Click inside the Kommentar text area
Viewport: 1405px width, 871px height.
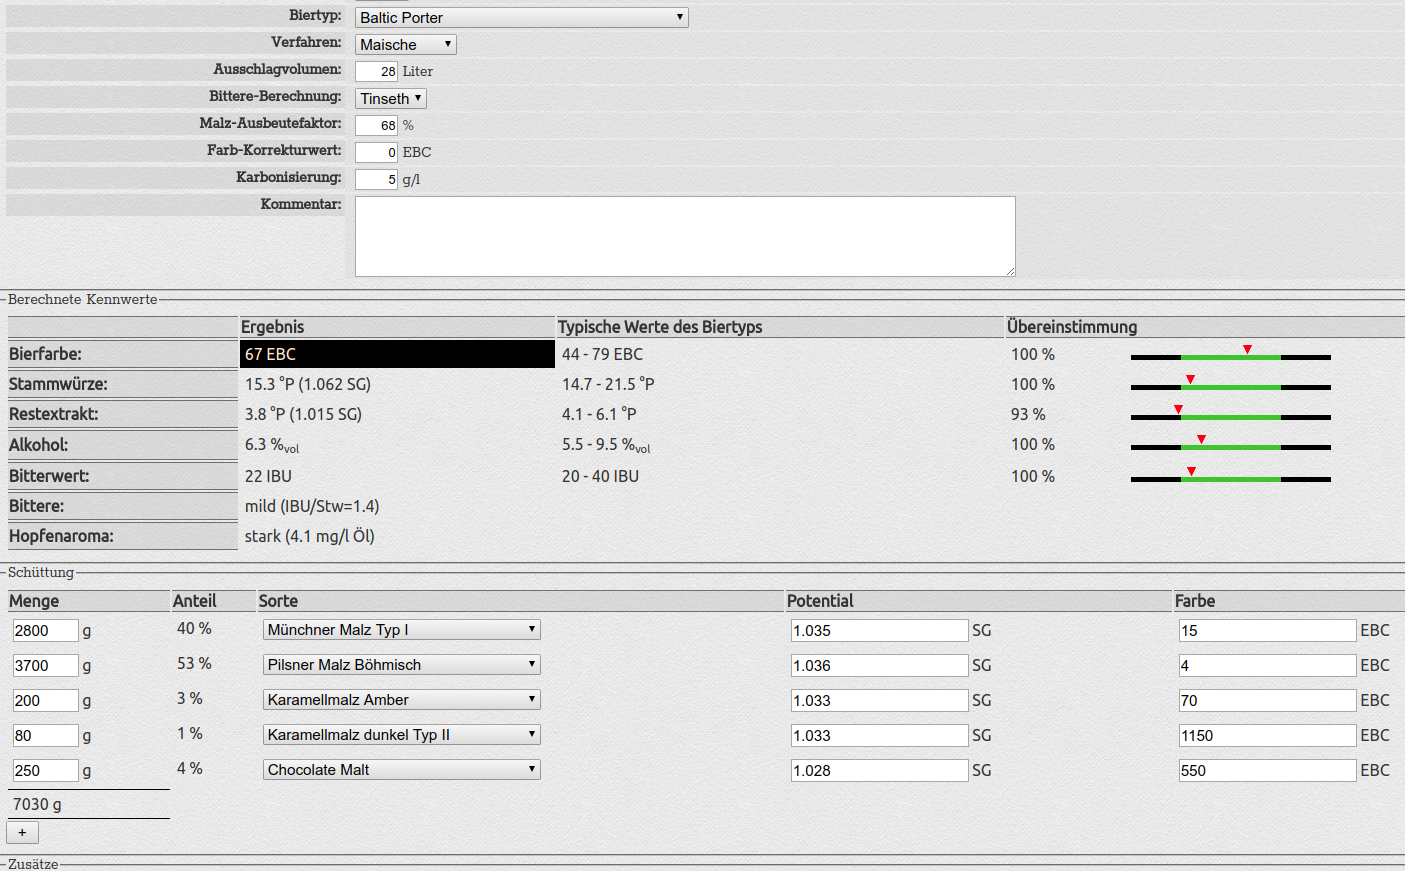click(x=685, y=236)
